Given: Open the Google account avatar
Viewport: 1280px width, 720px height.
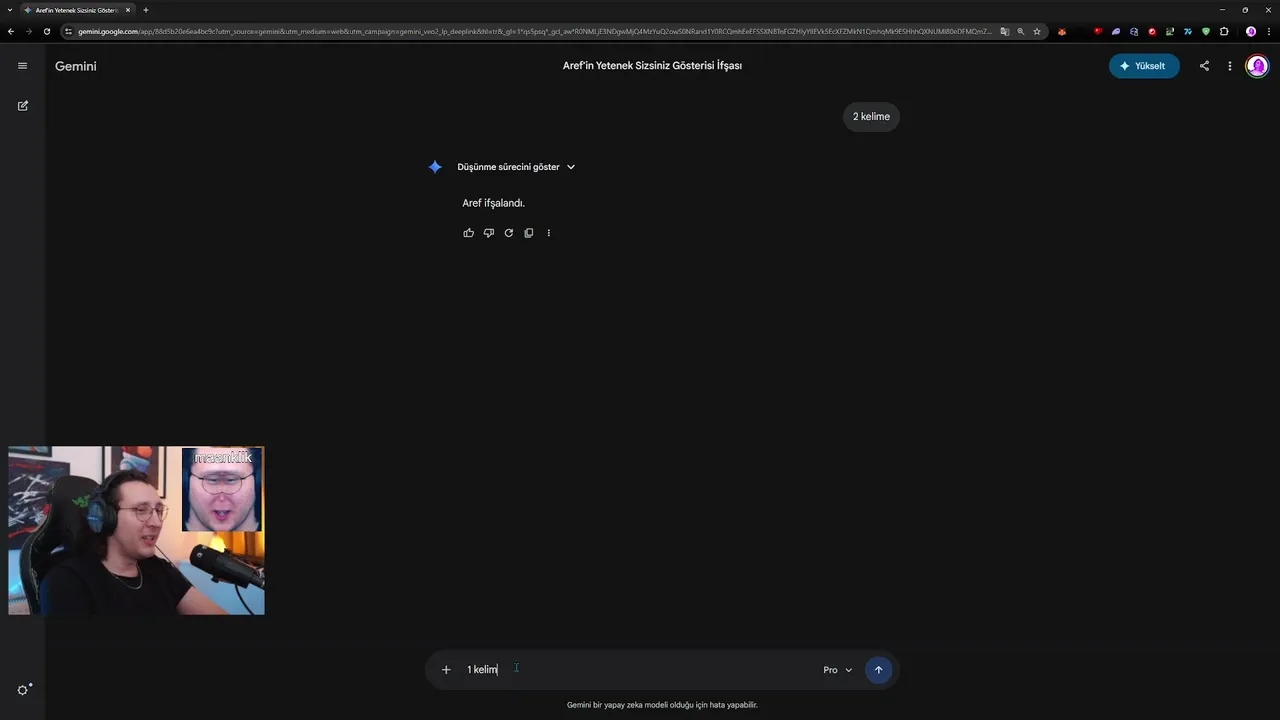Looking at the screenshot, I should point(1257,66).
